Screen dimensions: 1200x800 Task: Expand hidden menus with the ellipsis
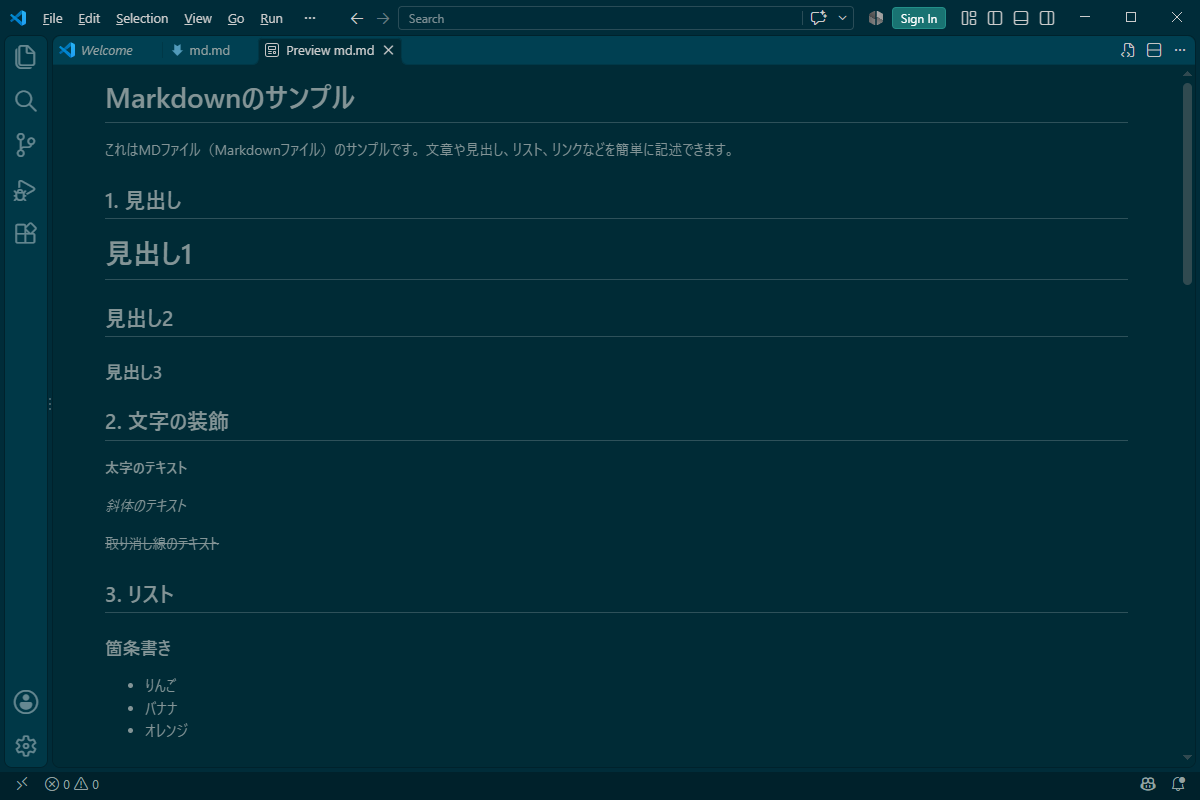[310, 18]
